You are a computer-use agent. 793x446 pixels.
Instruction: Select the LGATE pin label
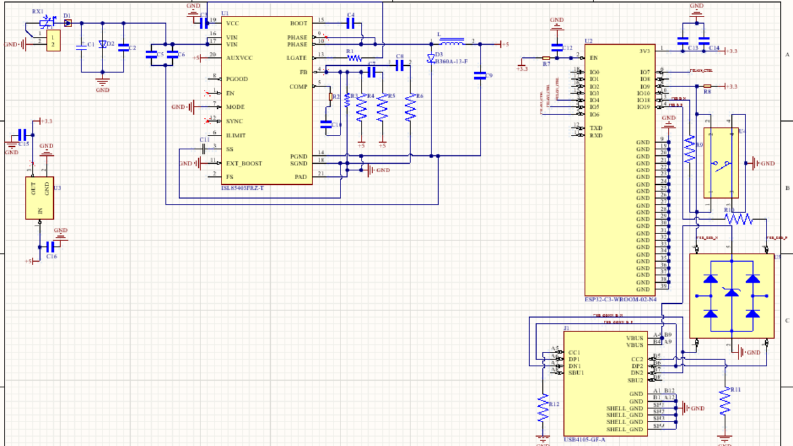[x=297, y=58]
